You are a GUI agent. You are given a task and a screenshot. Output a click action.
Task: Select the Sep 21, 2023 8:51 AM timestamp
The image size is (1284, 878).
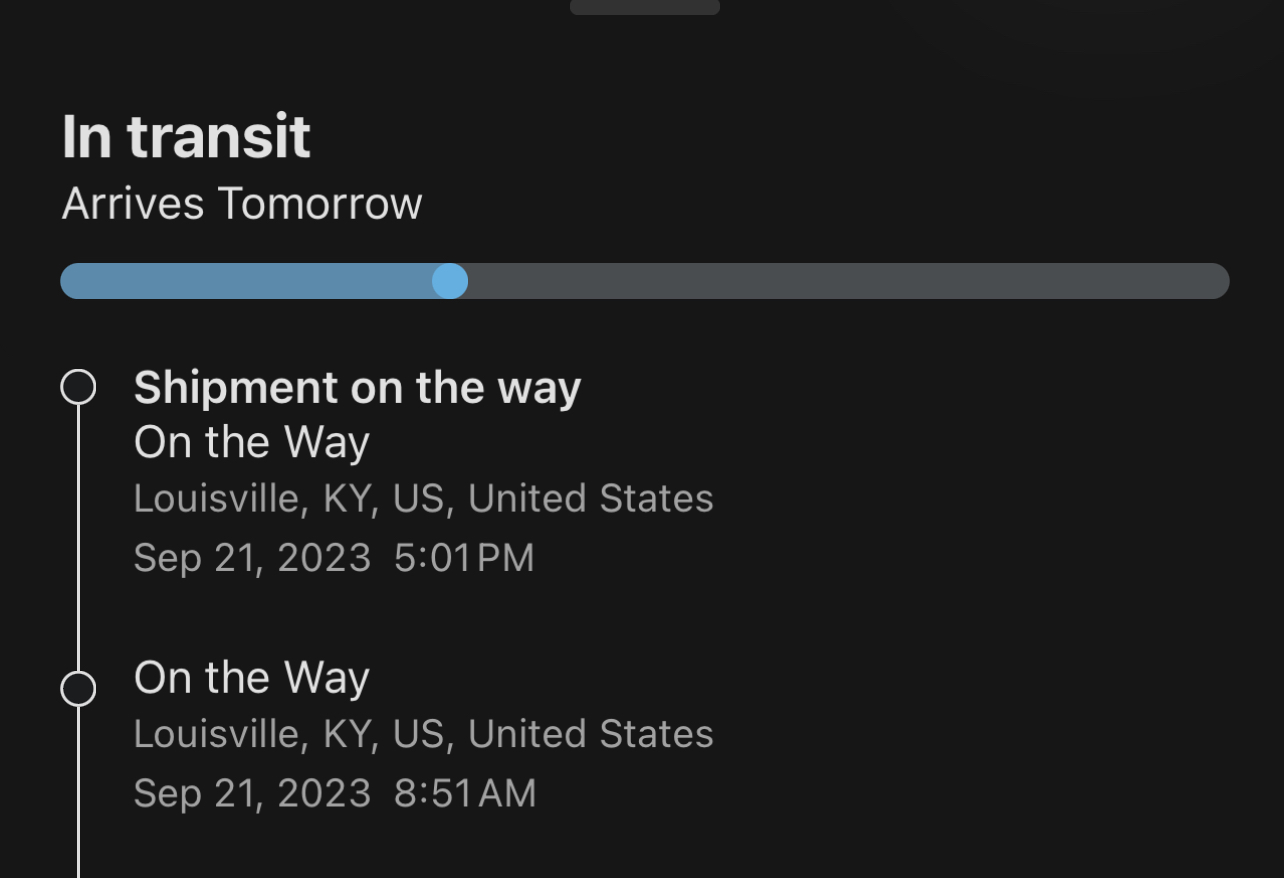335,793
